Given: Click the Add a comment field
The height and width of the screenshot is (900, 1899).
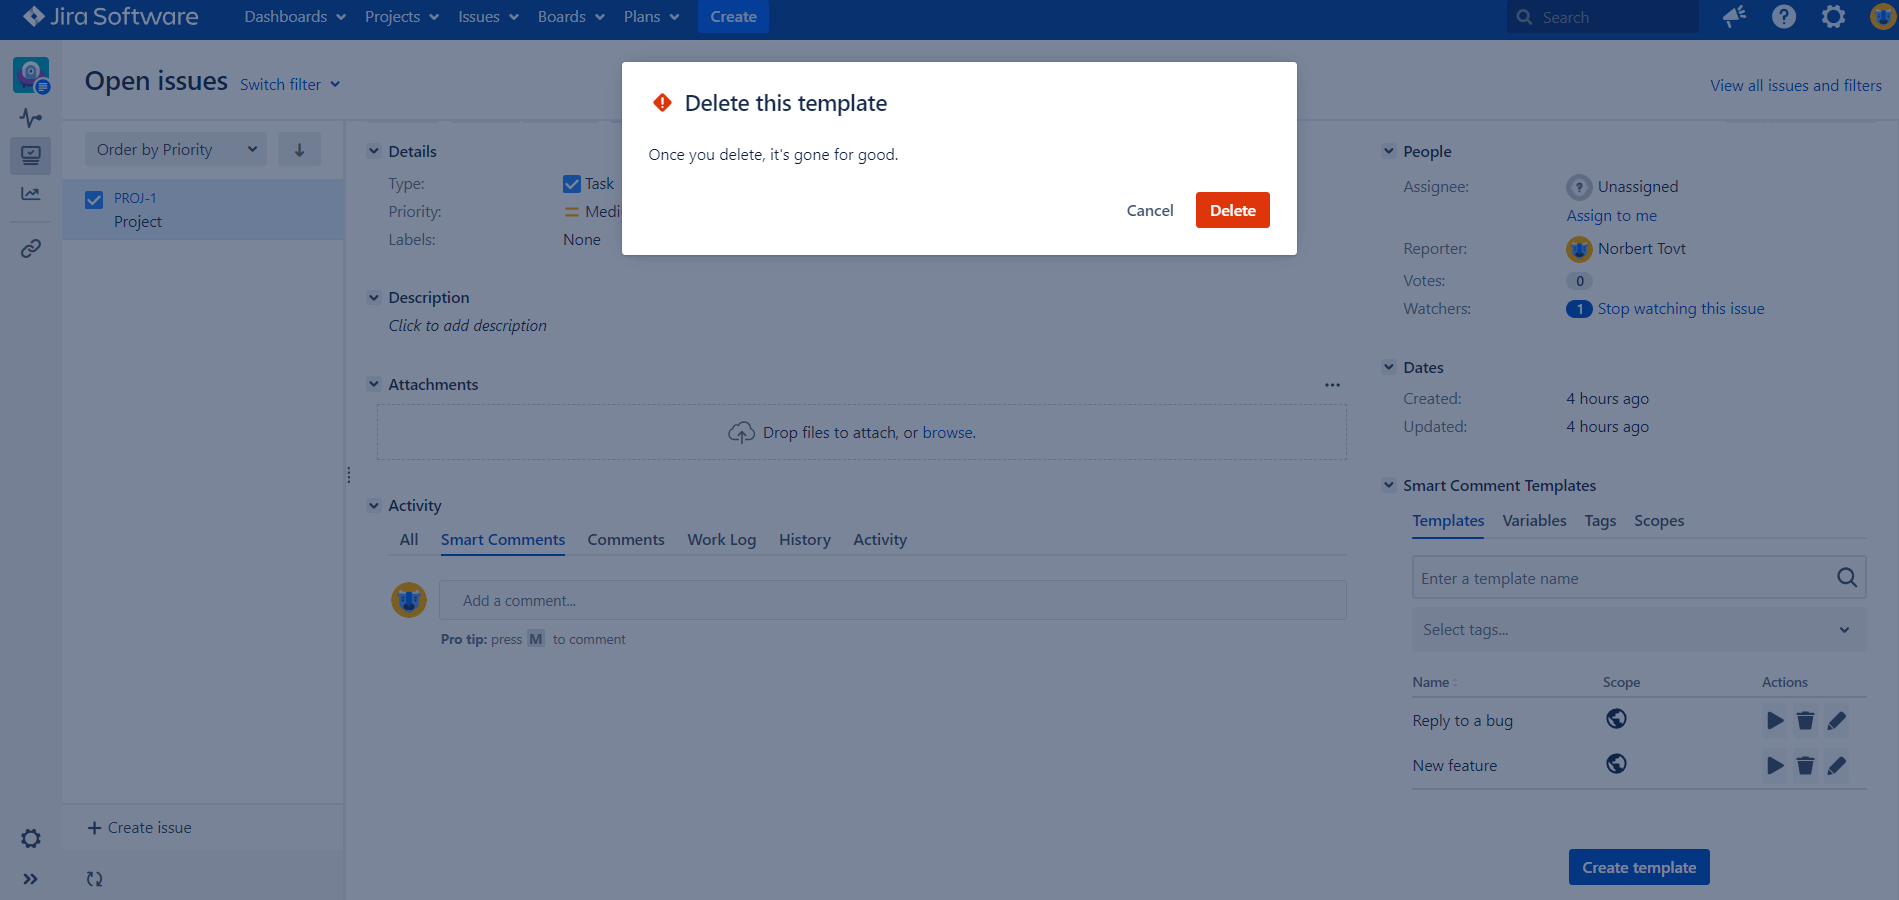Looking at the screenshot, I should [892, 601].
